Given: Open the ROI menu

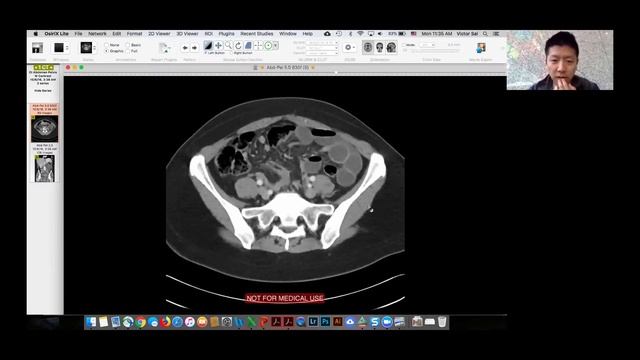Looking at the screenshot, I should coord(209,34).
